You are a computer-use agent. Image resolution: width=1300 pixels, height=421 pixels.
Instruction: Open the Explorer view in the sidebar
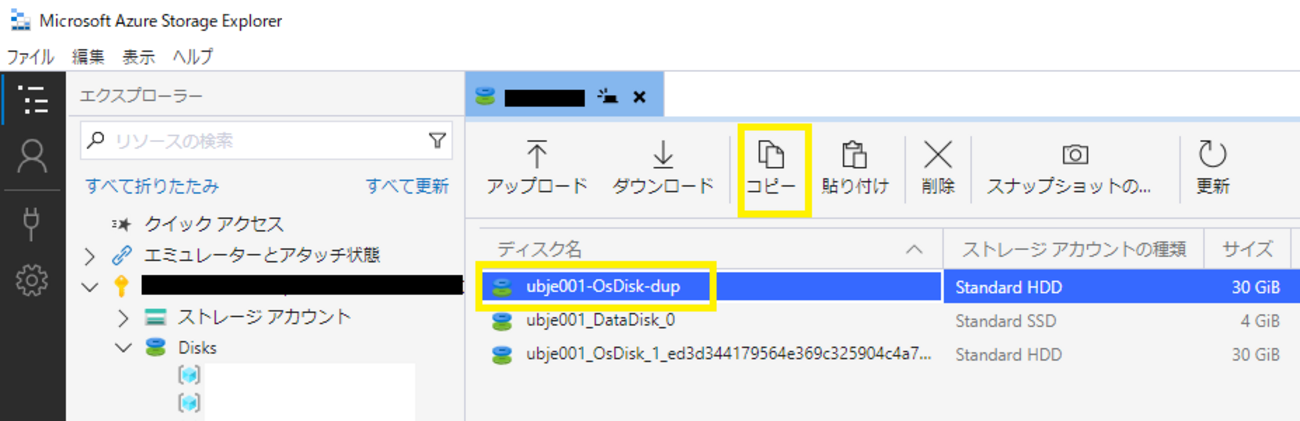[x=33, y=100]
